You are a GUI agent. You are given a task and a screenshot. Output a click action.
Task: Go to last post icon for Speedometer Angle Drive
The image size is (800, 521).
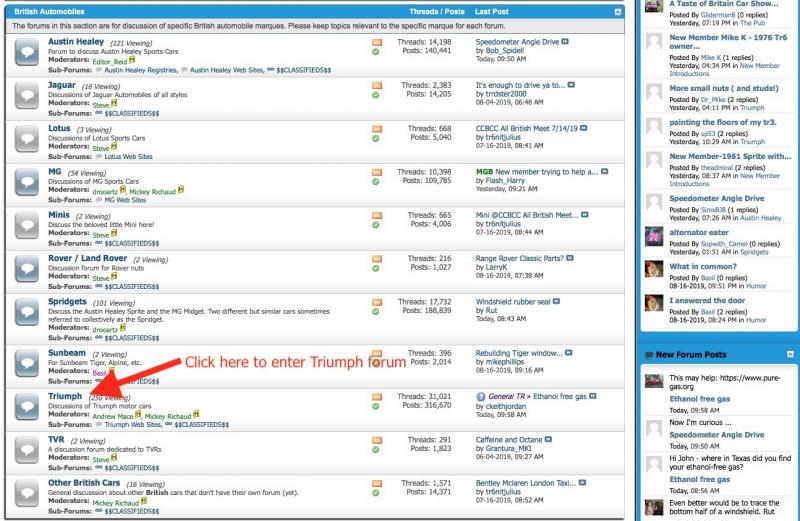click(x=565, y=41)
